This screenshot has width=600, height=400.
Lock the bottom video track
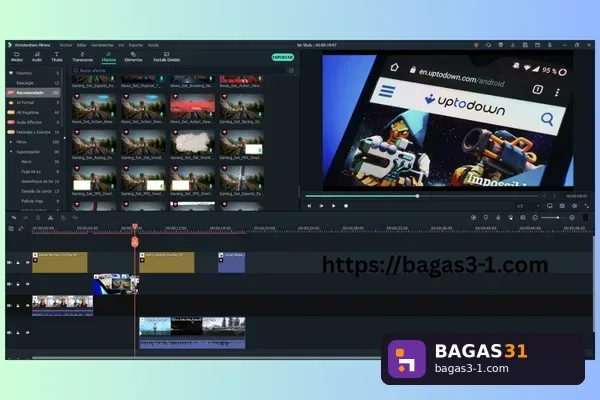pyautogui.click(x=18, y=333)
